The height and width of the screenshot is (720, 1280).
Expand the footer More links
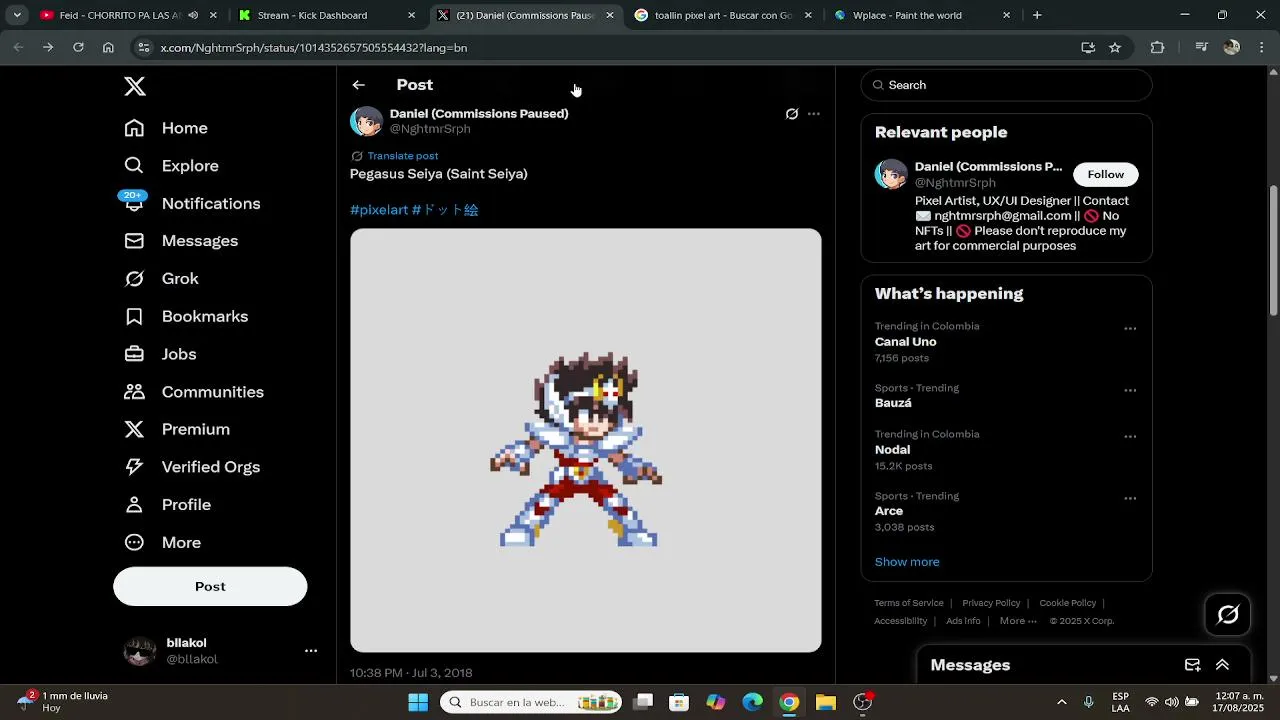tap(1018, 621)
